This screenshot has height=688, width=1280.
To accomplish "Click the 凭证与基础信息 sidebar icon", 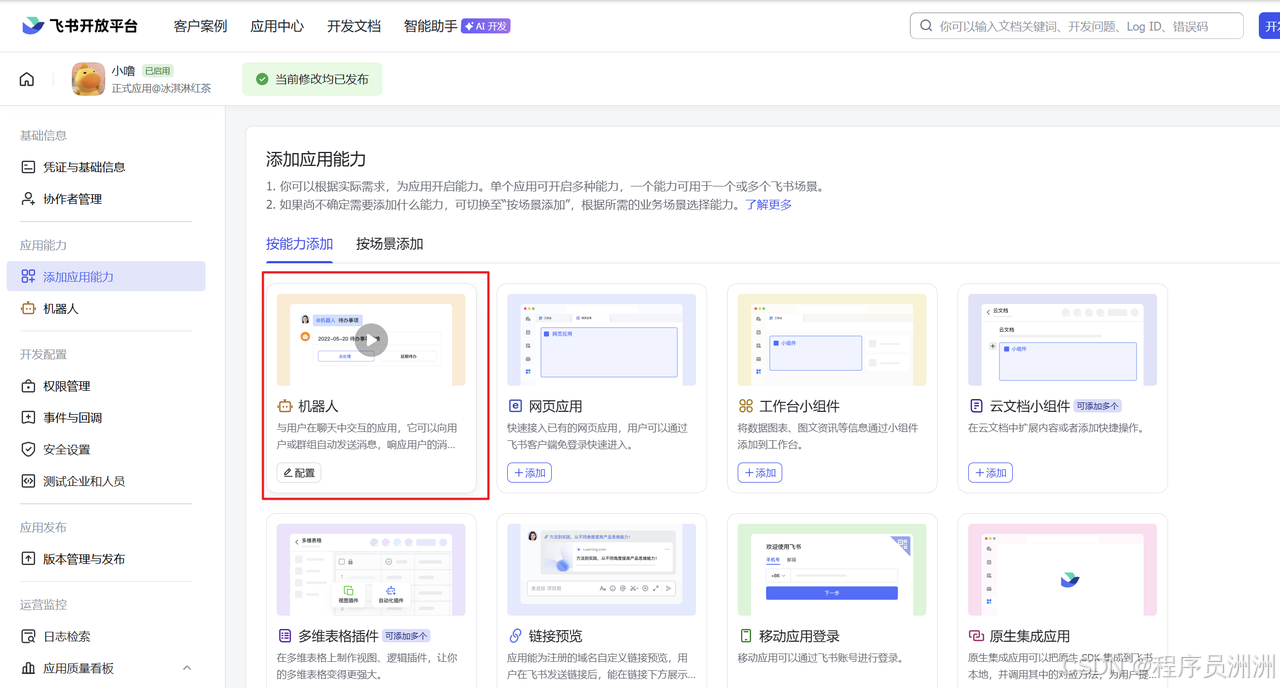I will coord(28,167).
